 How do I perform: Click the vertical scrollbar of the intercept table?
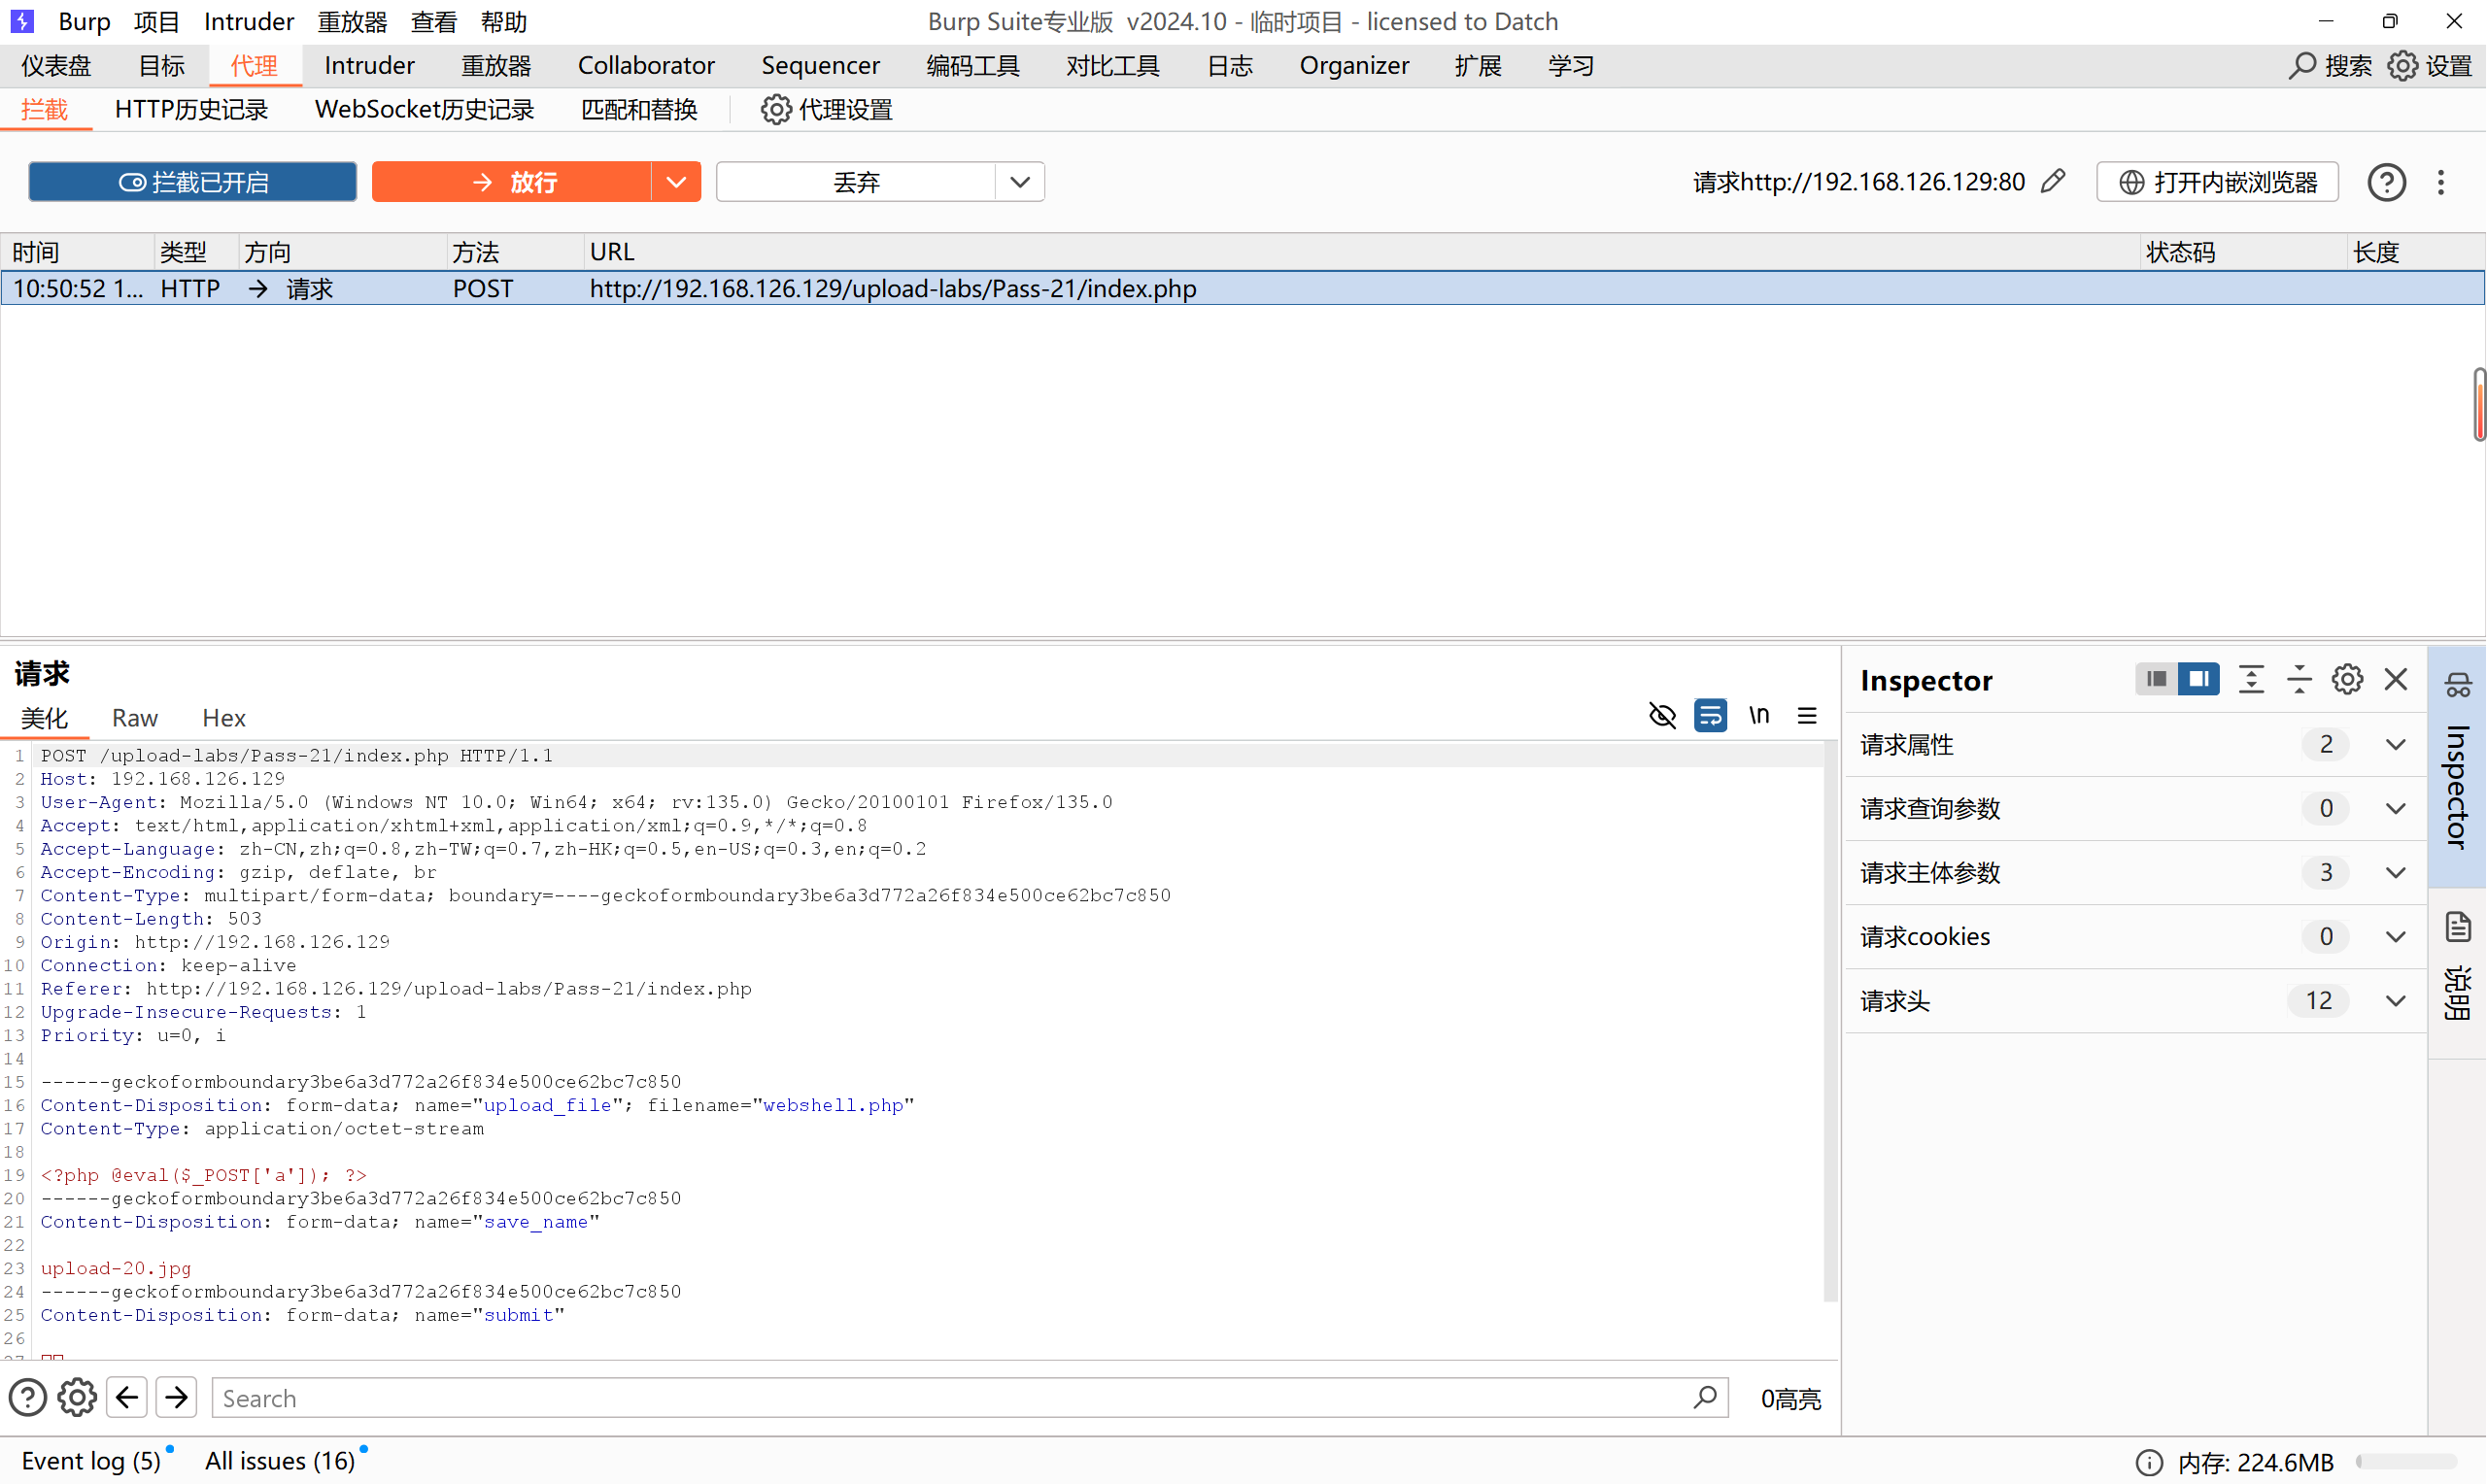(2479, 404)
